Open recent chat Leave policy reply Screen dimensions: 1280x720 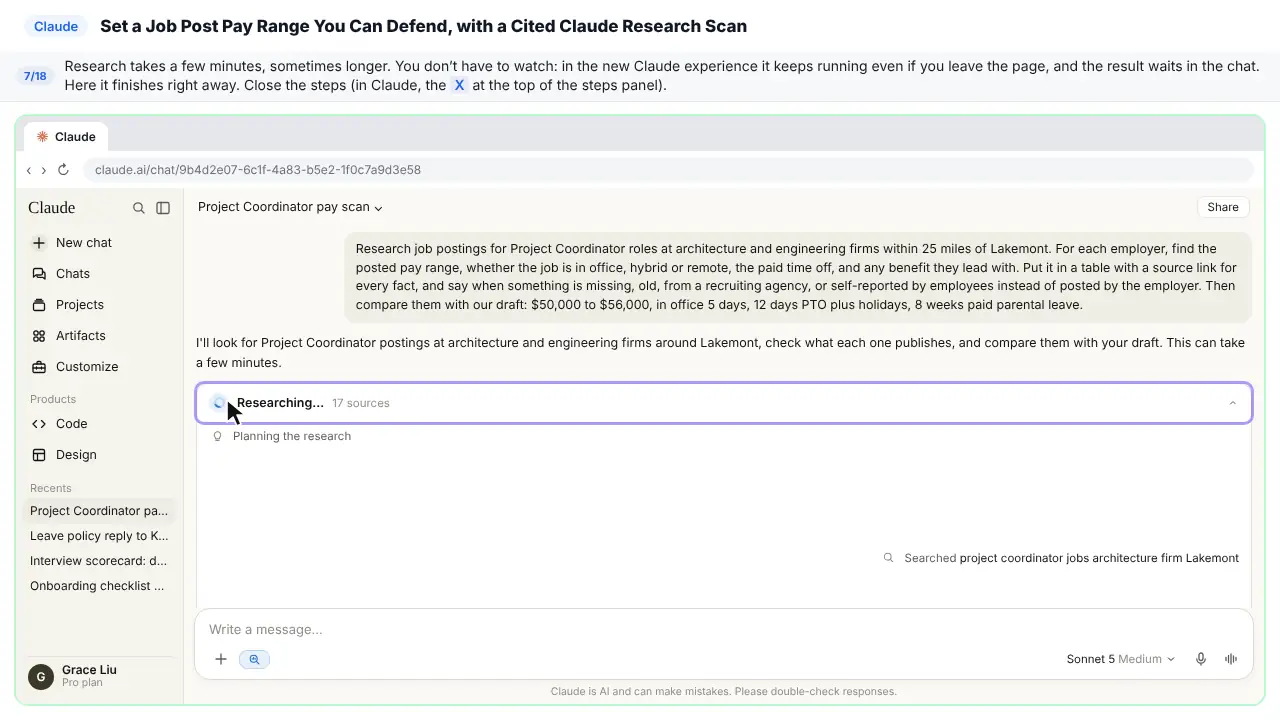click(98, 536)
